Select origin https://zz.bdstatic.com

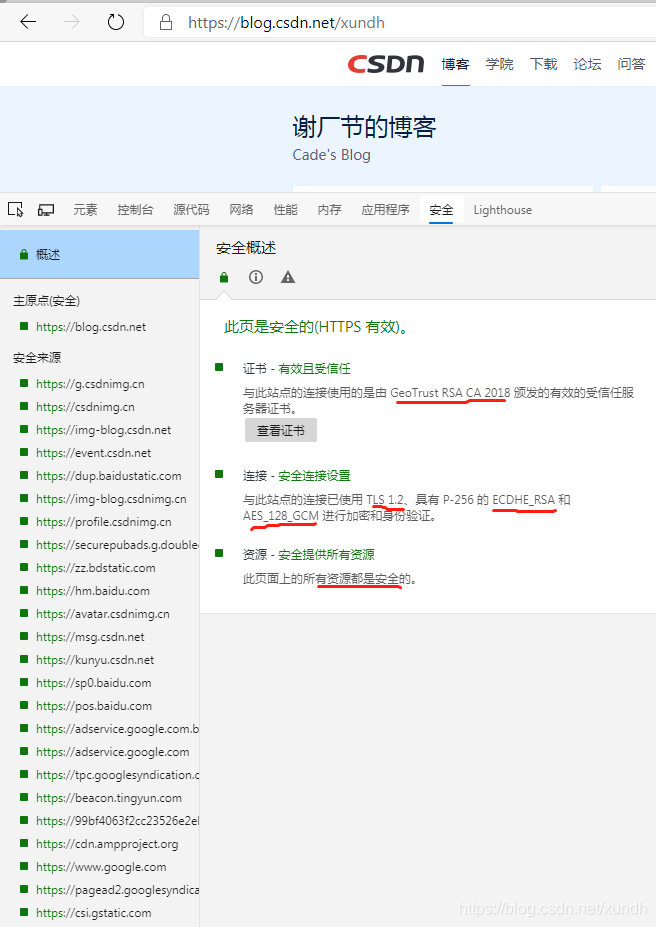tap(96, 568)
